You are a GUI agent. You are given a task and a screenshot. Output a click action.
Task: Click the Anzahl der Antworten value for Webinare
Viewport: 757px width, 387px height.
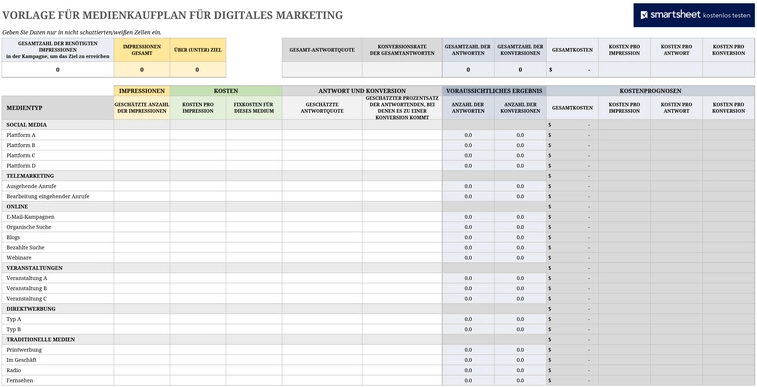click(x=468, y=258)
